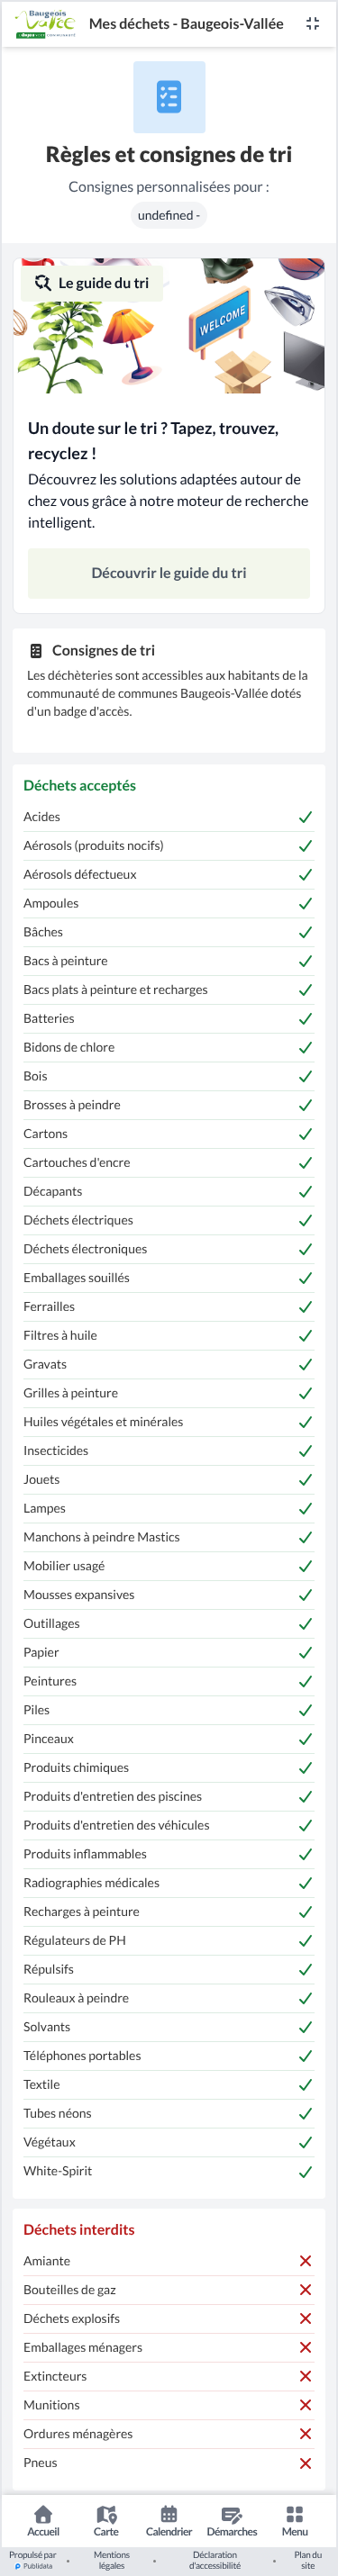Click the green checkmark next to Cartons
338x2576 pixels.
click(305, 1134)
